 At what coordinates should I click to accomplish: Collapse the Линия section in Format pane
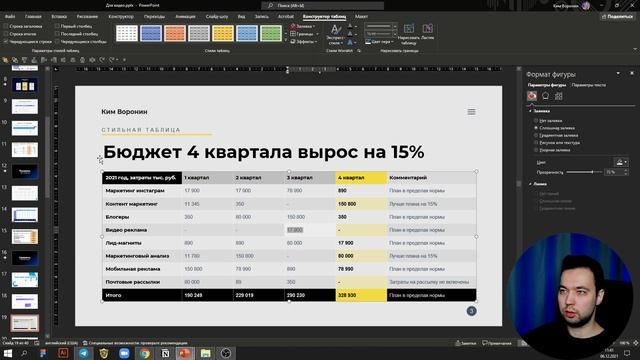530,184
